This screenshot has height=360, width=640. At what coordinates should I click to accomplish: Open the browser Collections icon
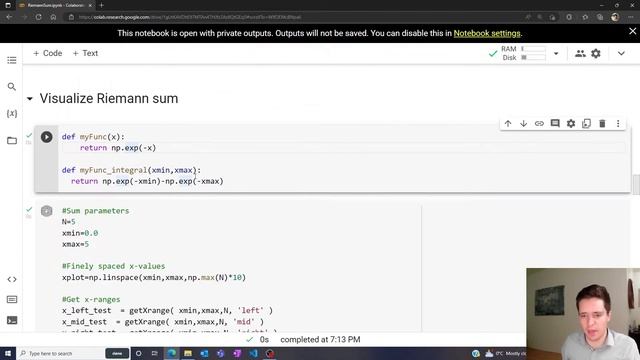pyautogui.click(x=600, y=17)
